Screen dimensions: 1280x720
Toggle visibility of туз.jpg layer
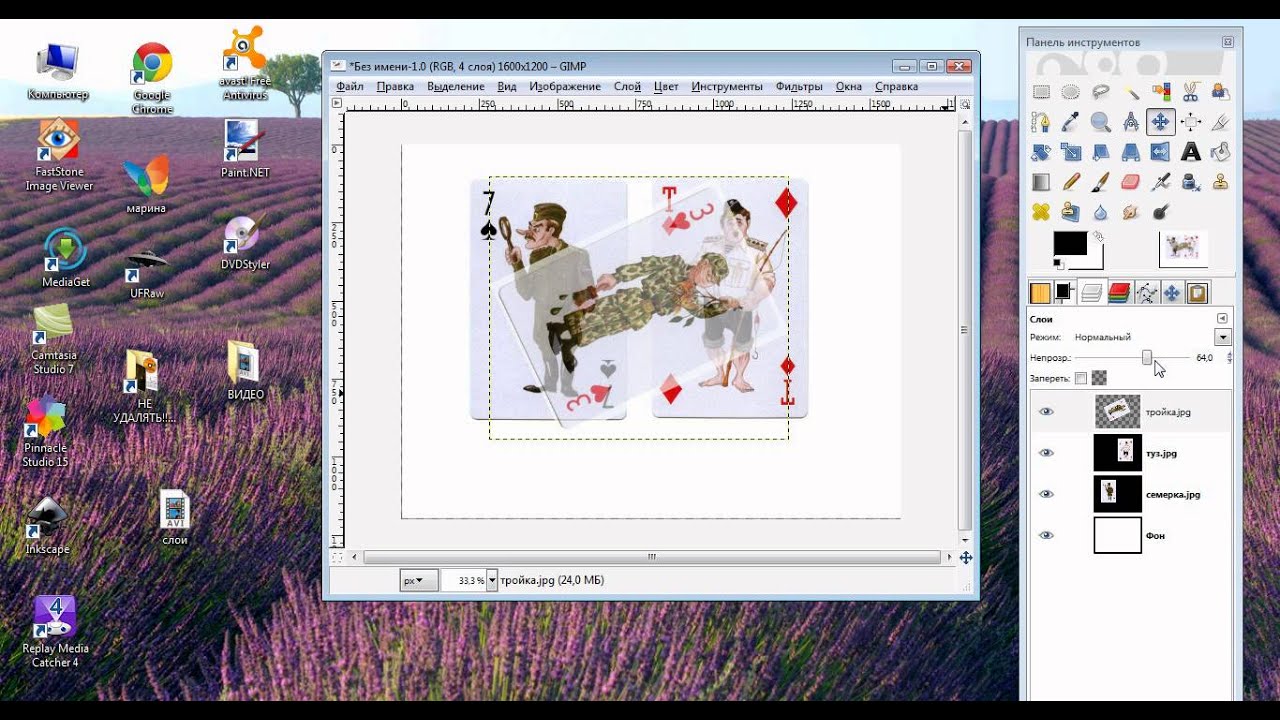click(x=1046, y=453)
